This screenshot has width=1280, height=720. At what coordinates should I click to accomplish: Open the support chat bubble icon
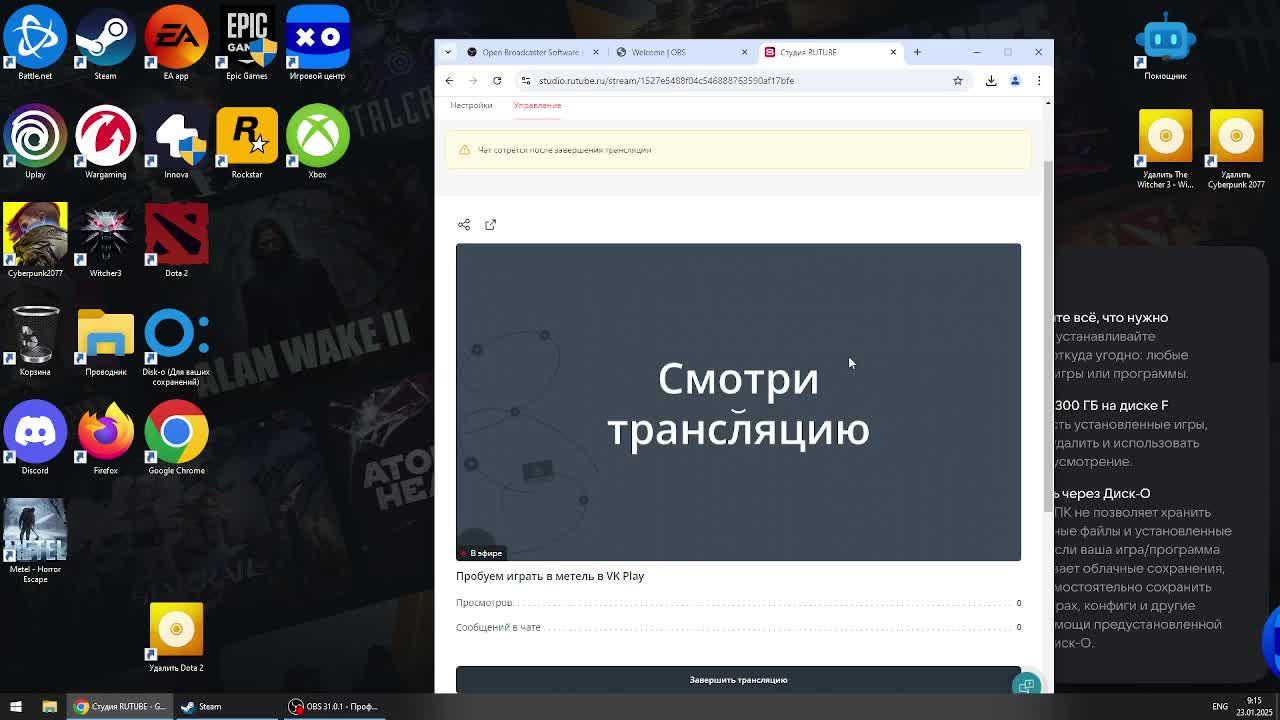coord(1026,686)
